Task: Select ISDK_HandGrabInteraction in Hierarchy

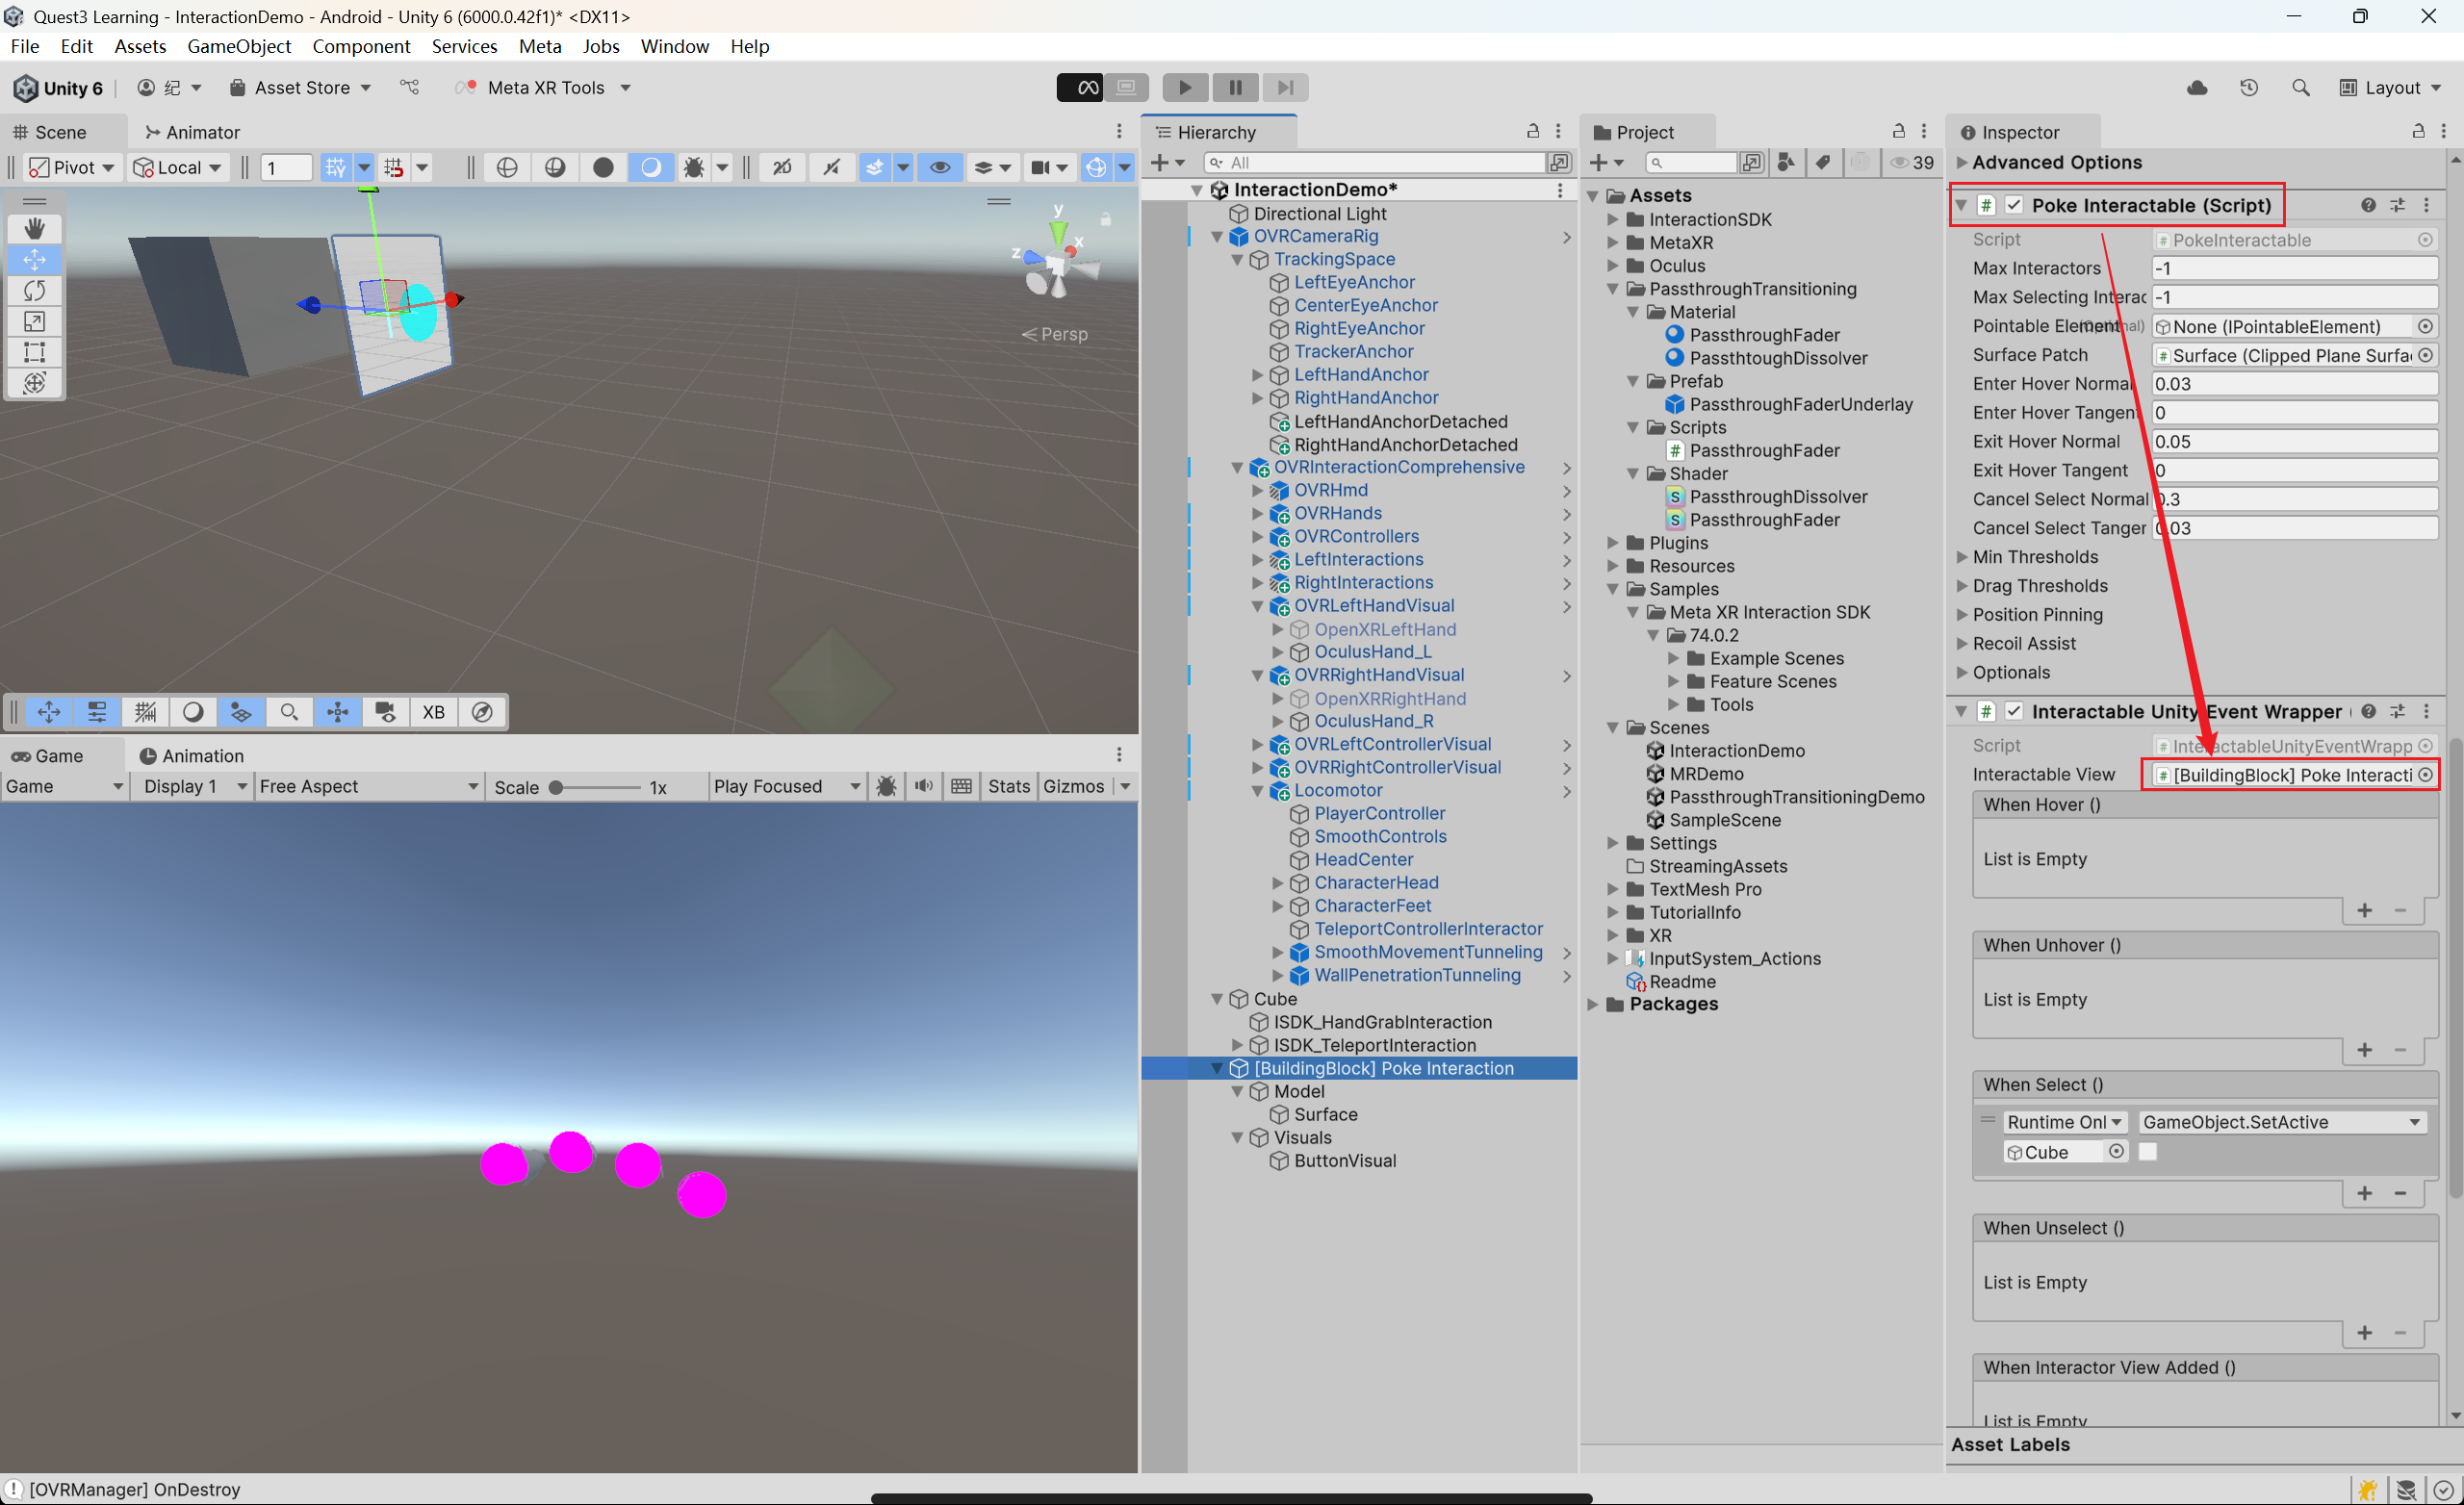Action: click(x=1382, y=1022)
